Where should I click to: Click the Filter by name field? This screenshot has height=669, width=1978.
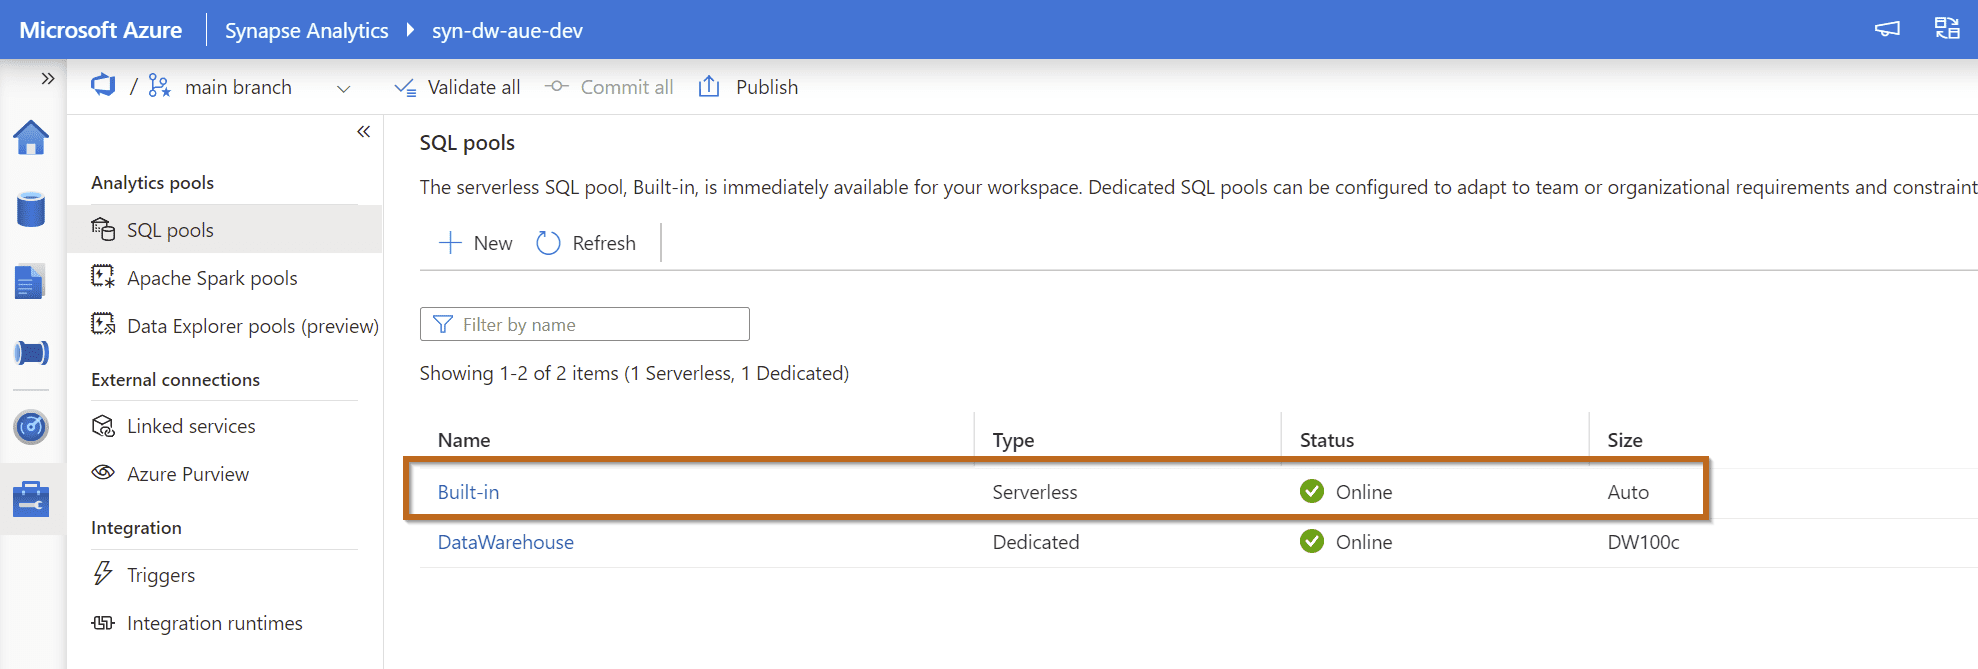click(x=585, y=324)
